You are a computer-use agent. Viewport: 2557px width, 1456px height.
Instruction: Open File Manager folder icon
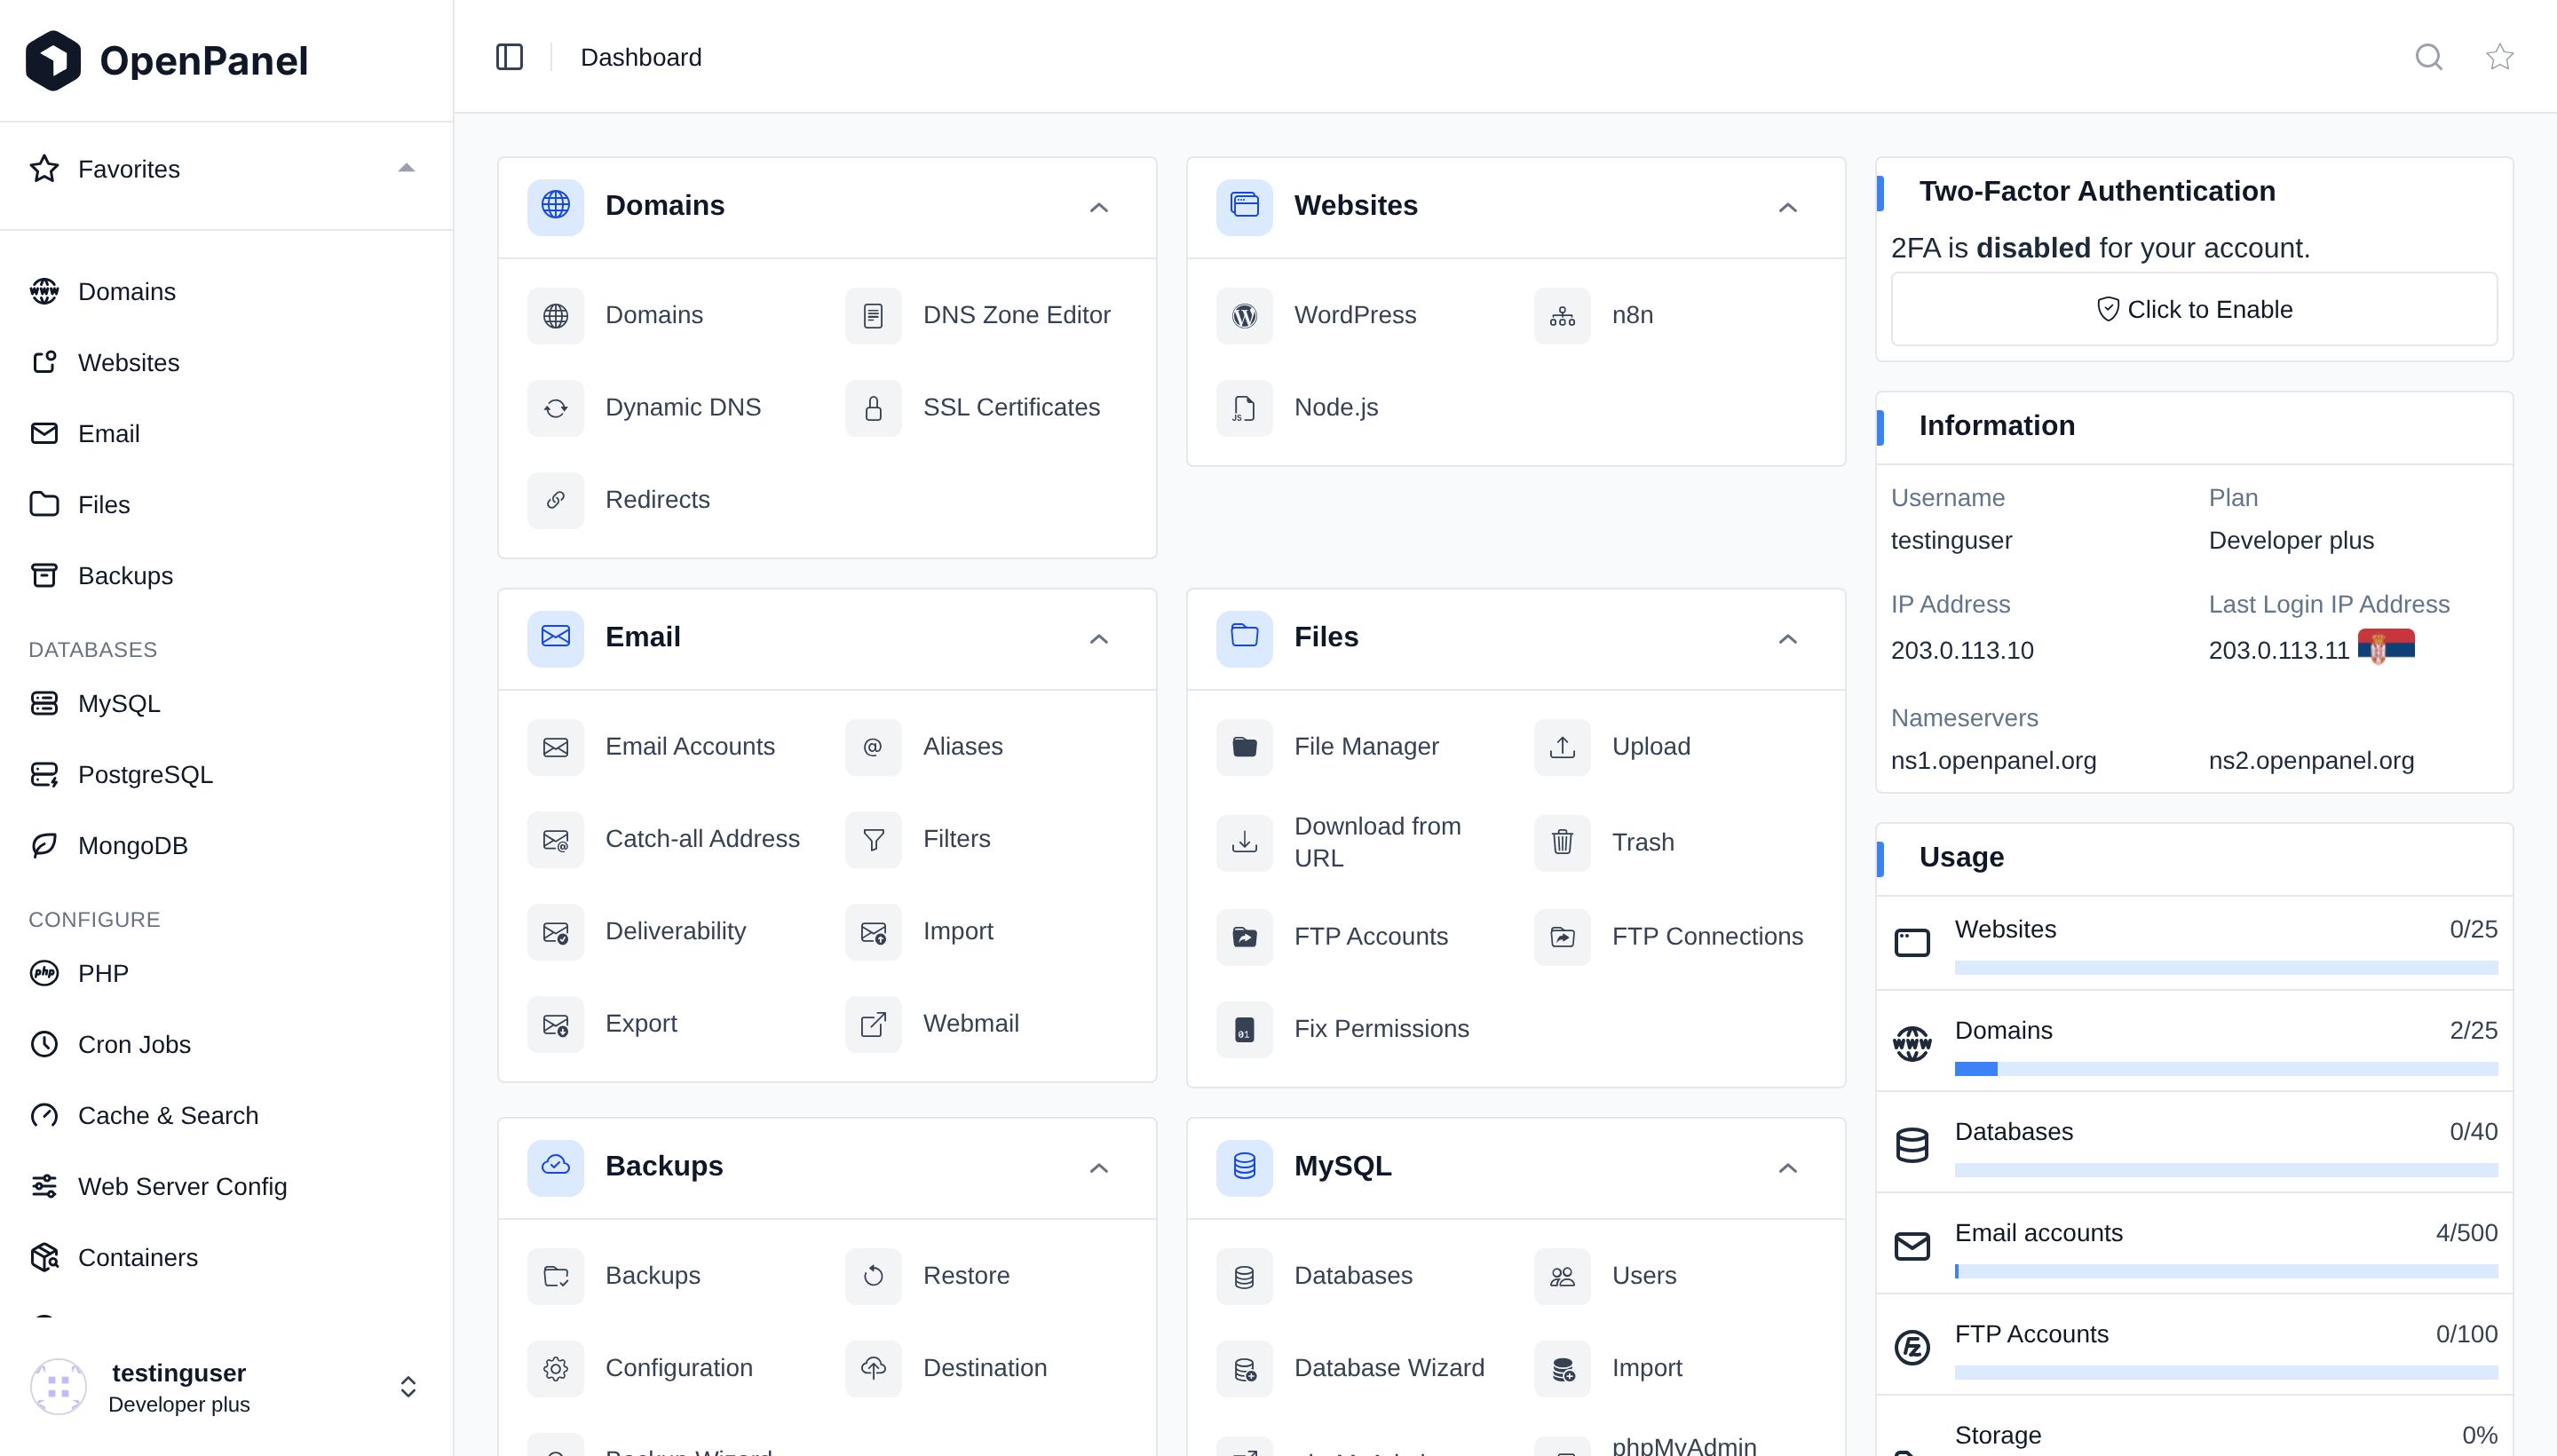point(1244,747)
